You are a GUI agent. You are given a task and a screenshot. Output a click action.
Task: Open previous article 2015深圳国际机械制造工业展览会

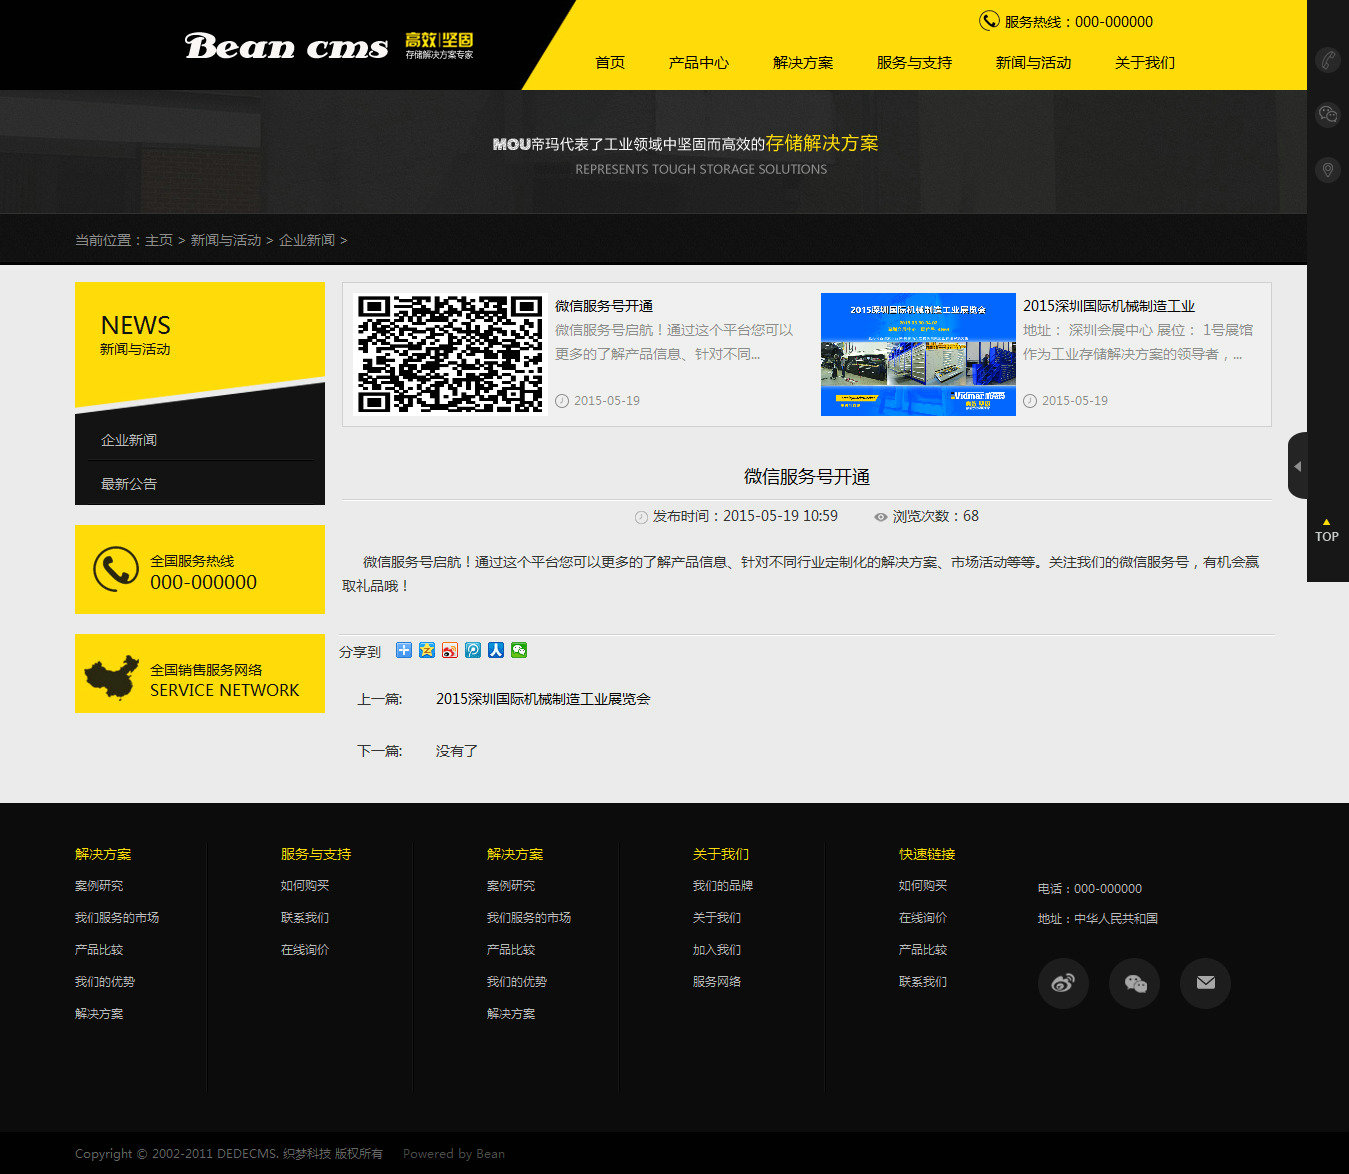pos(542,699)
